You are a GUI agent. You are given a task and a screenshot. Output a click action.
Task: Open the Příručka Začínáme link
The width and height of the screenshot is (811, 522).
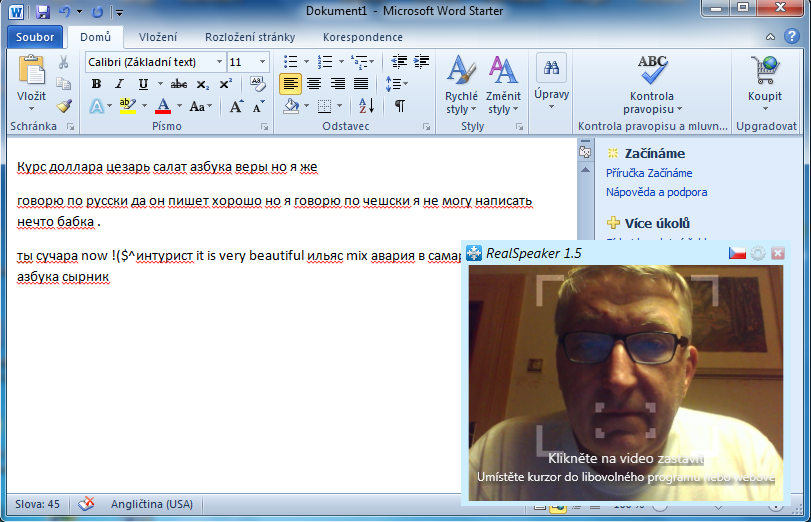tap(649, 173)
